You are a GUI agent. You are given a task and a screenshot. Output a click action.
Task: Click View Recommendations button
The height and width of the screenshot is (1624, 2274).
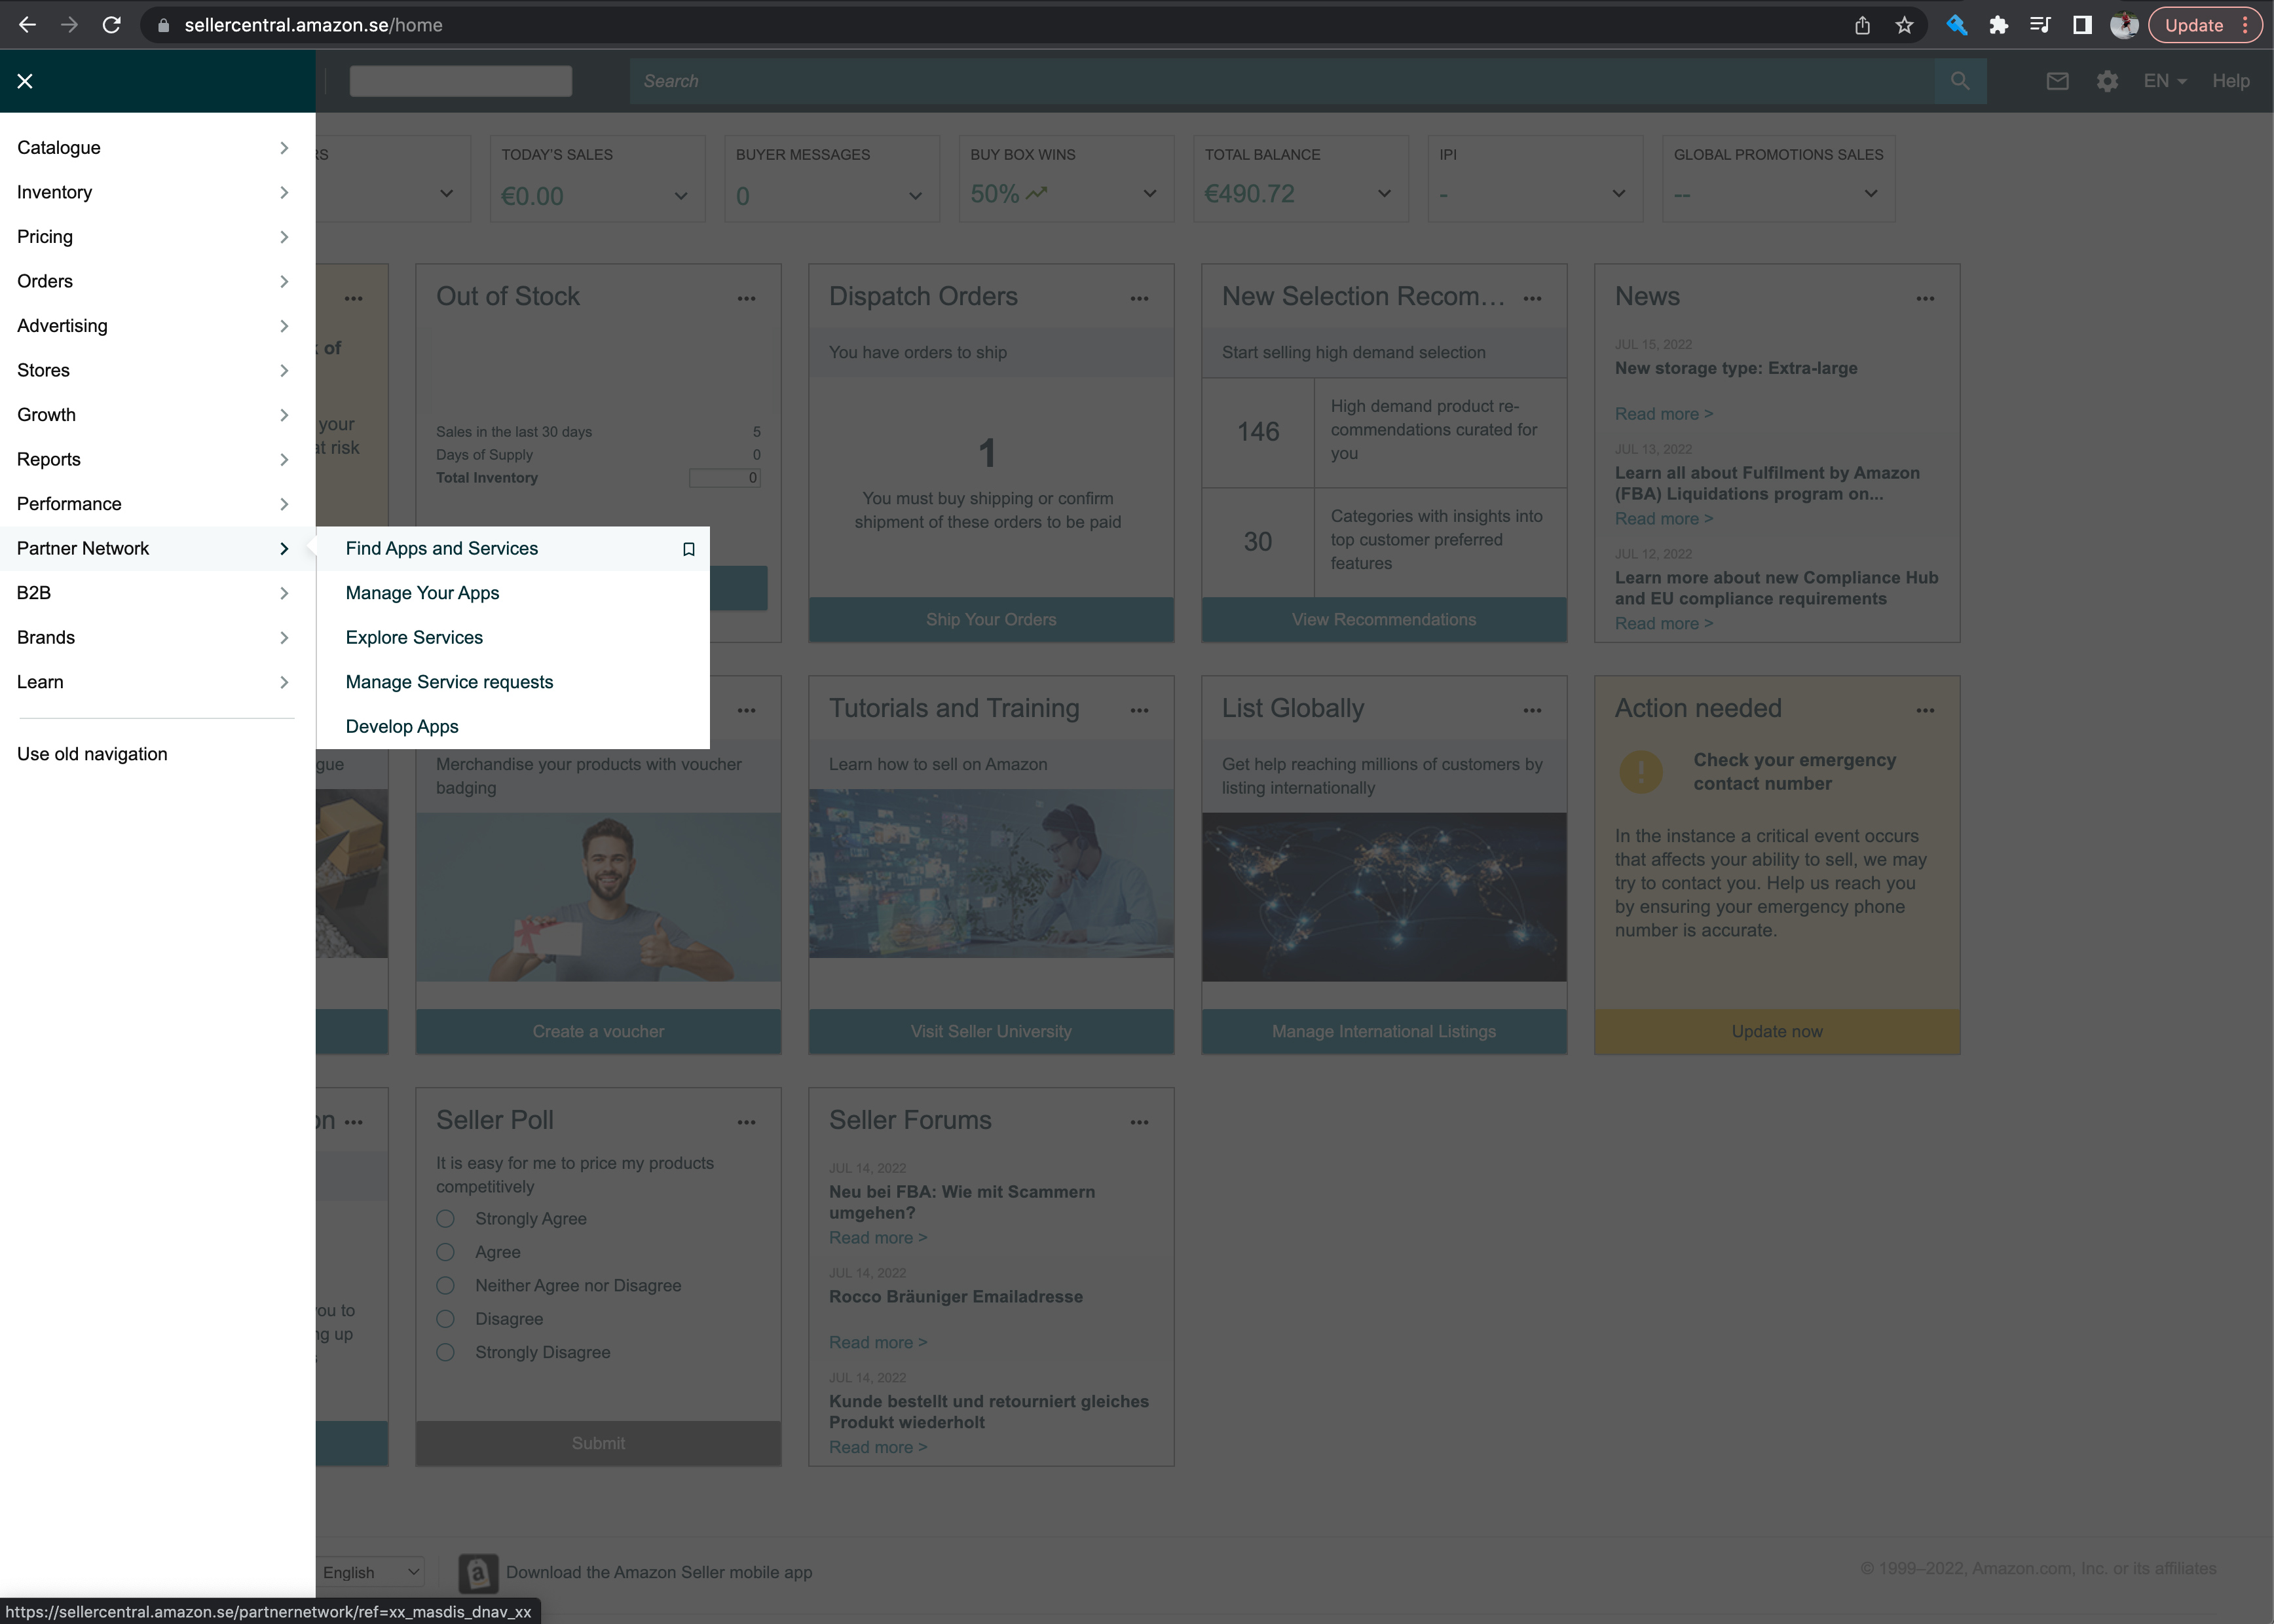coord(1384,619)
